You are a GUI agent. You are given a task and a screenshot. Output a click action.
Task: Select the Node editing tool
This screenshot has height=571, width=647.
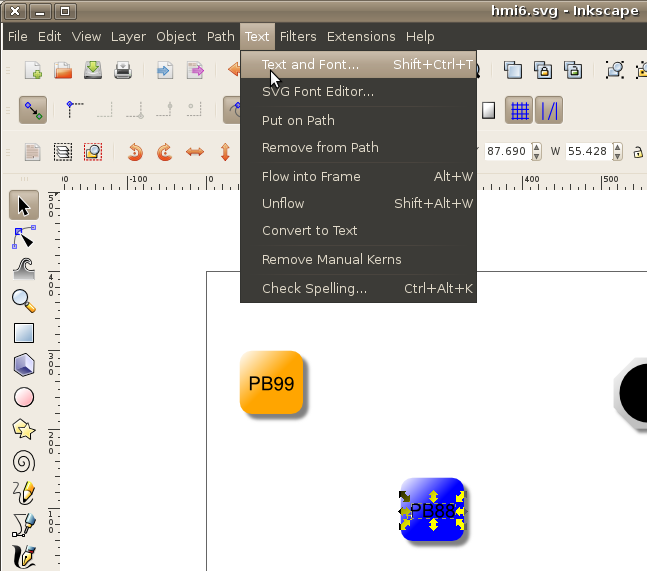pos(24,237)
